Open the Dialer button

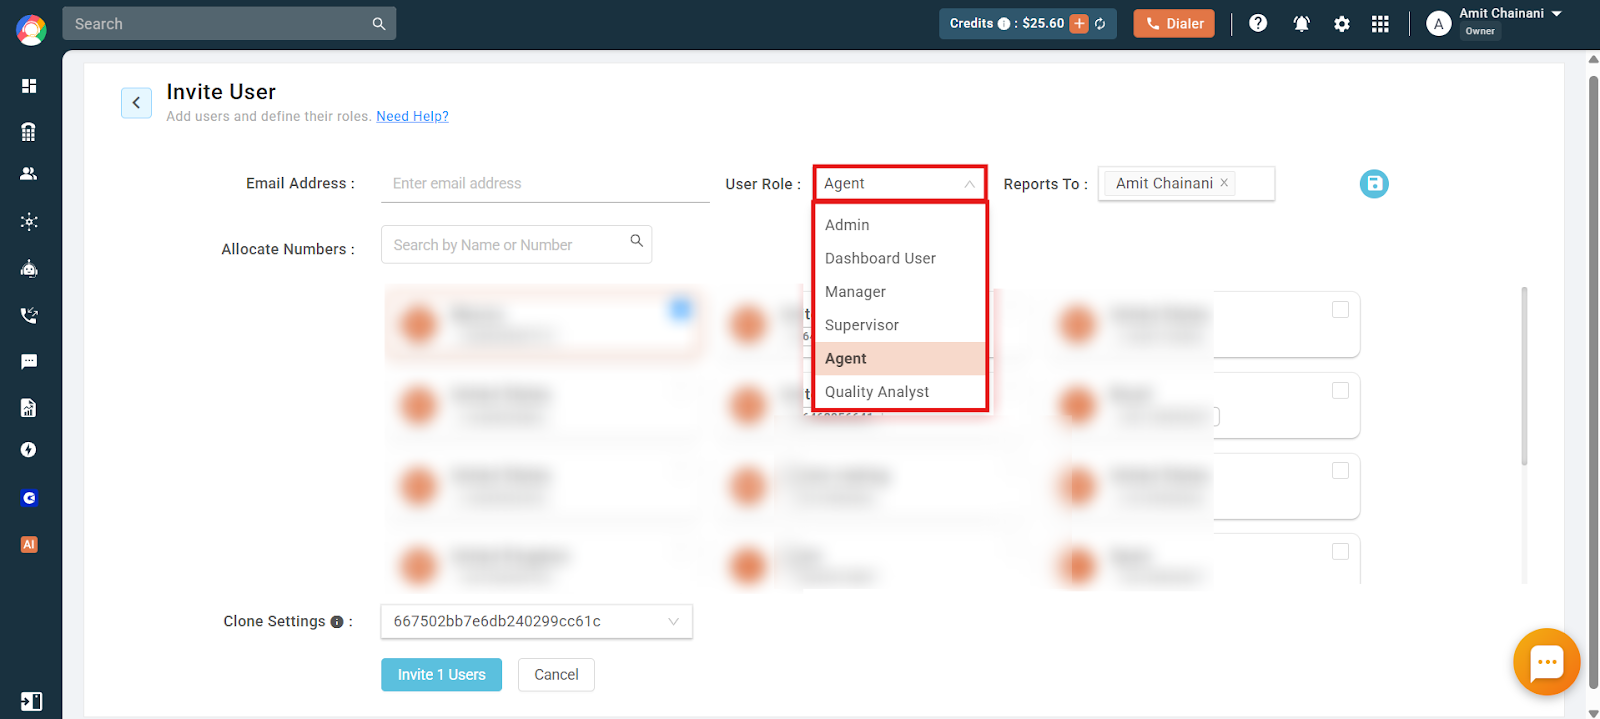click(x=1174, y=24)
